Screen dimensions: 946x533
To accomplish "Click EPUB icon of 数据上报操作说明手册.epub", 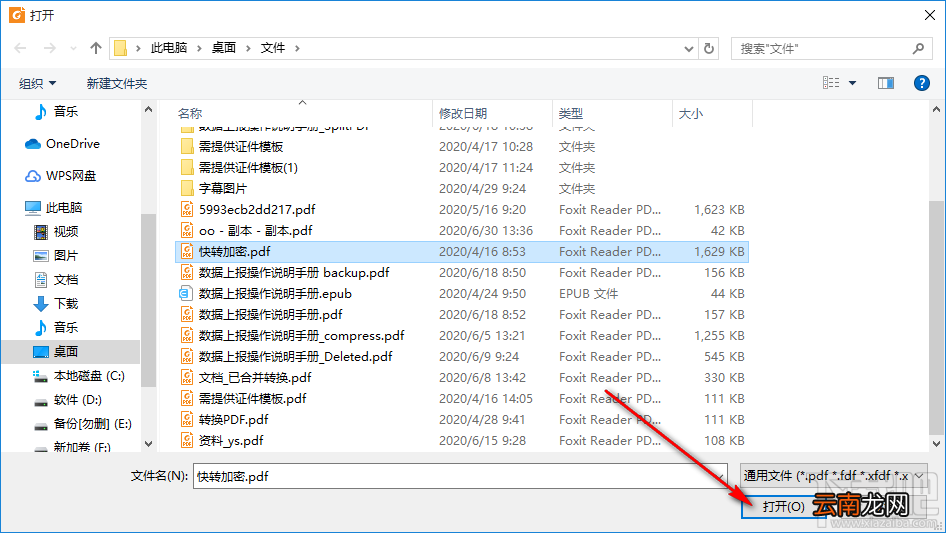I will pyautogui.click(x=186, y=294).
